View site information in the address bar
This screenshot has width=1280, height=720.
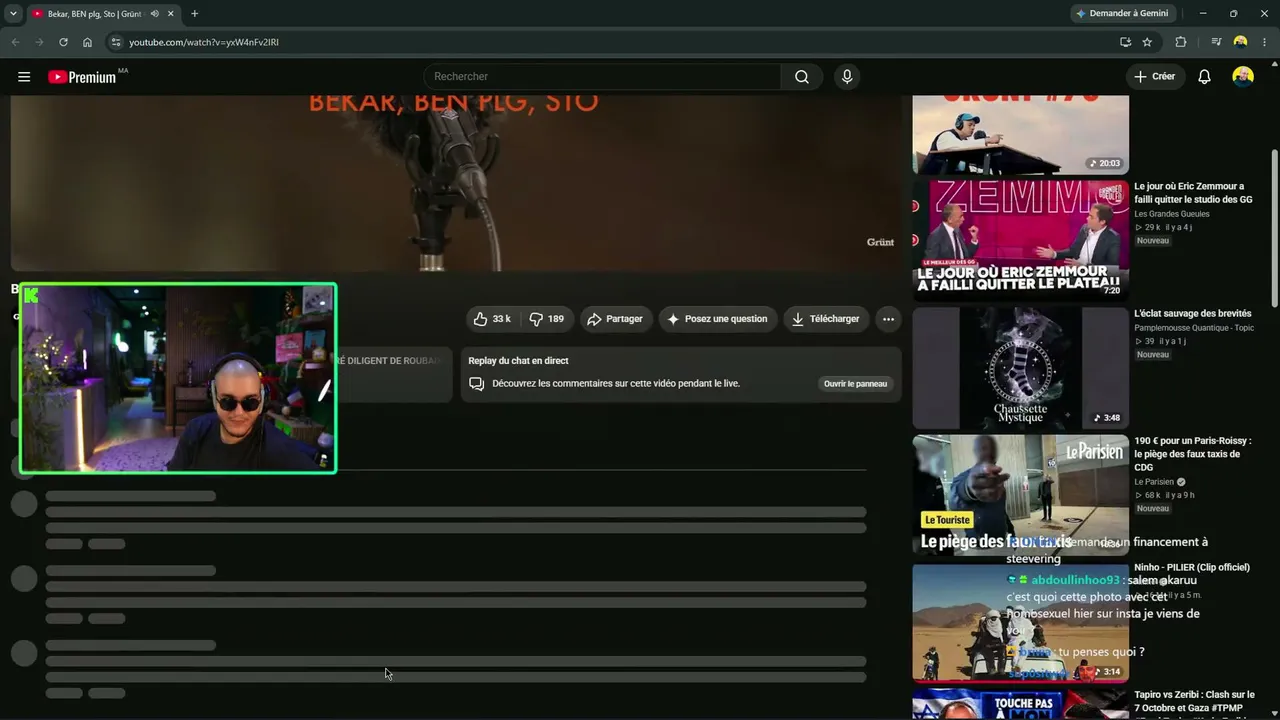coord(116,42)
